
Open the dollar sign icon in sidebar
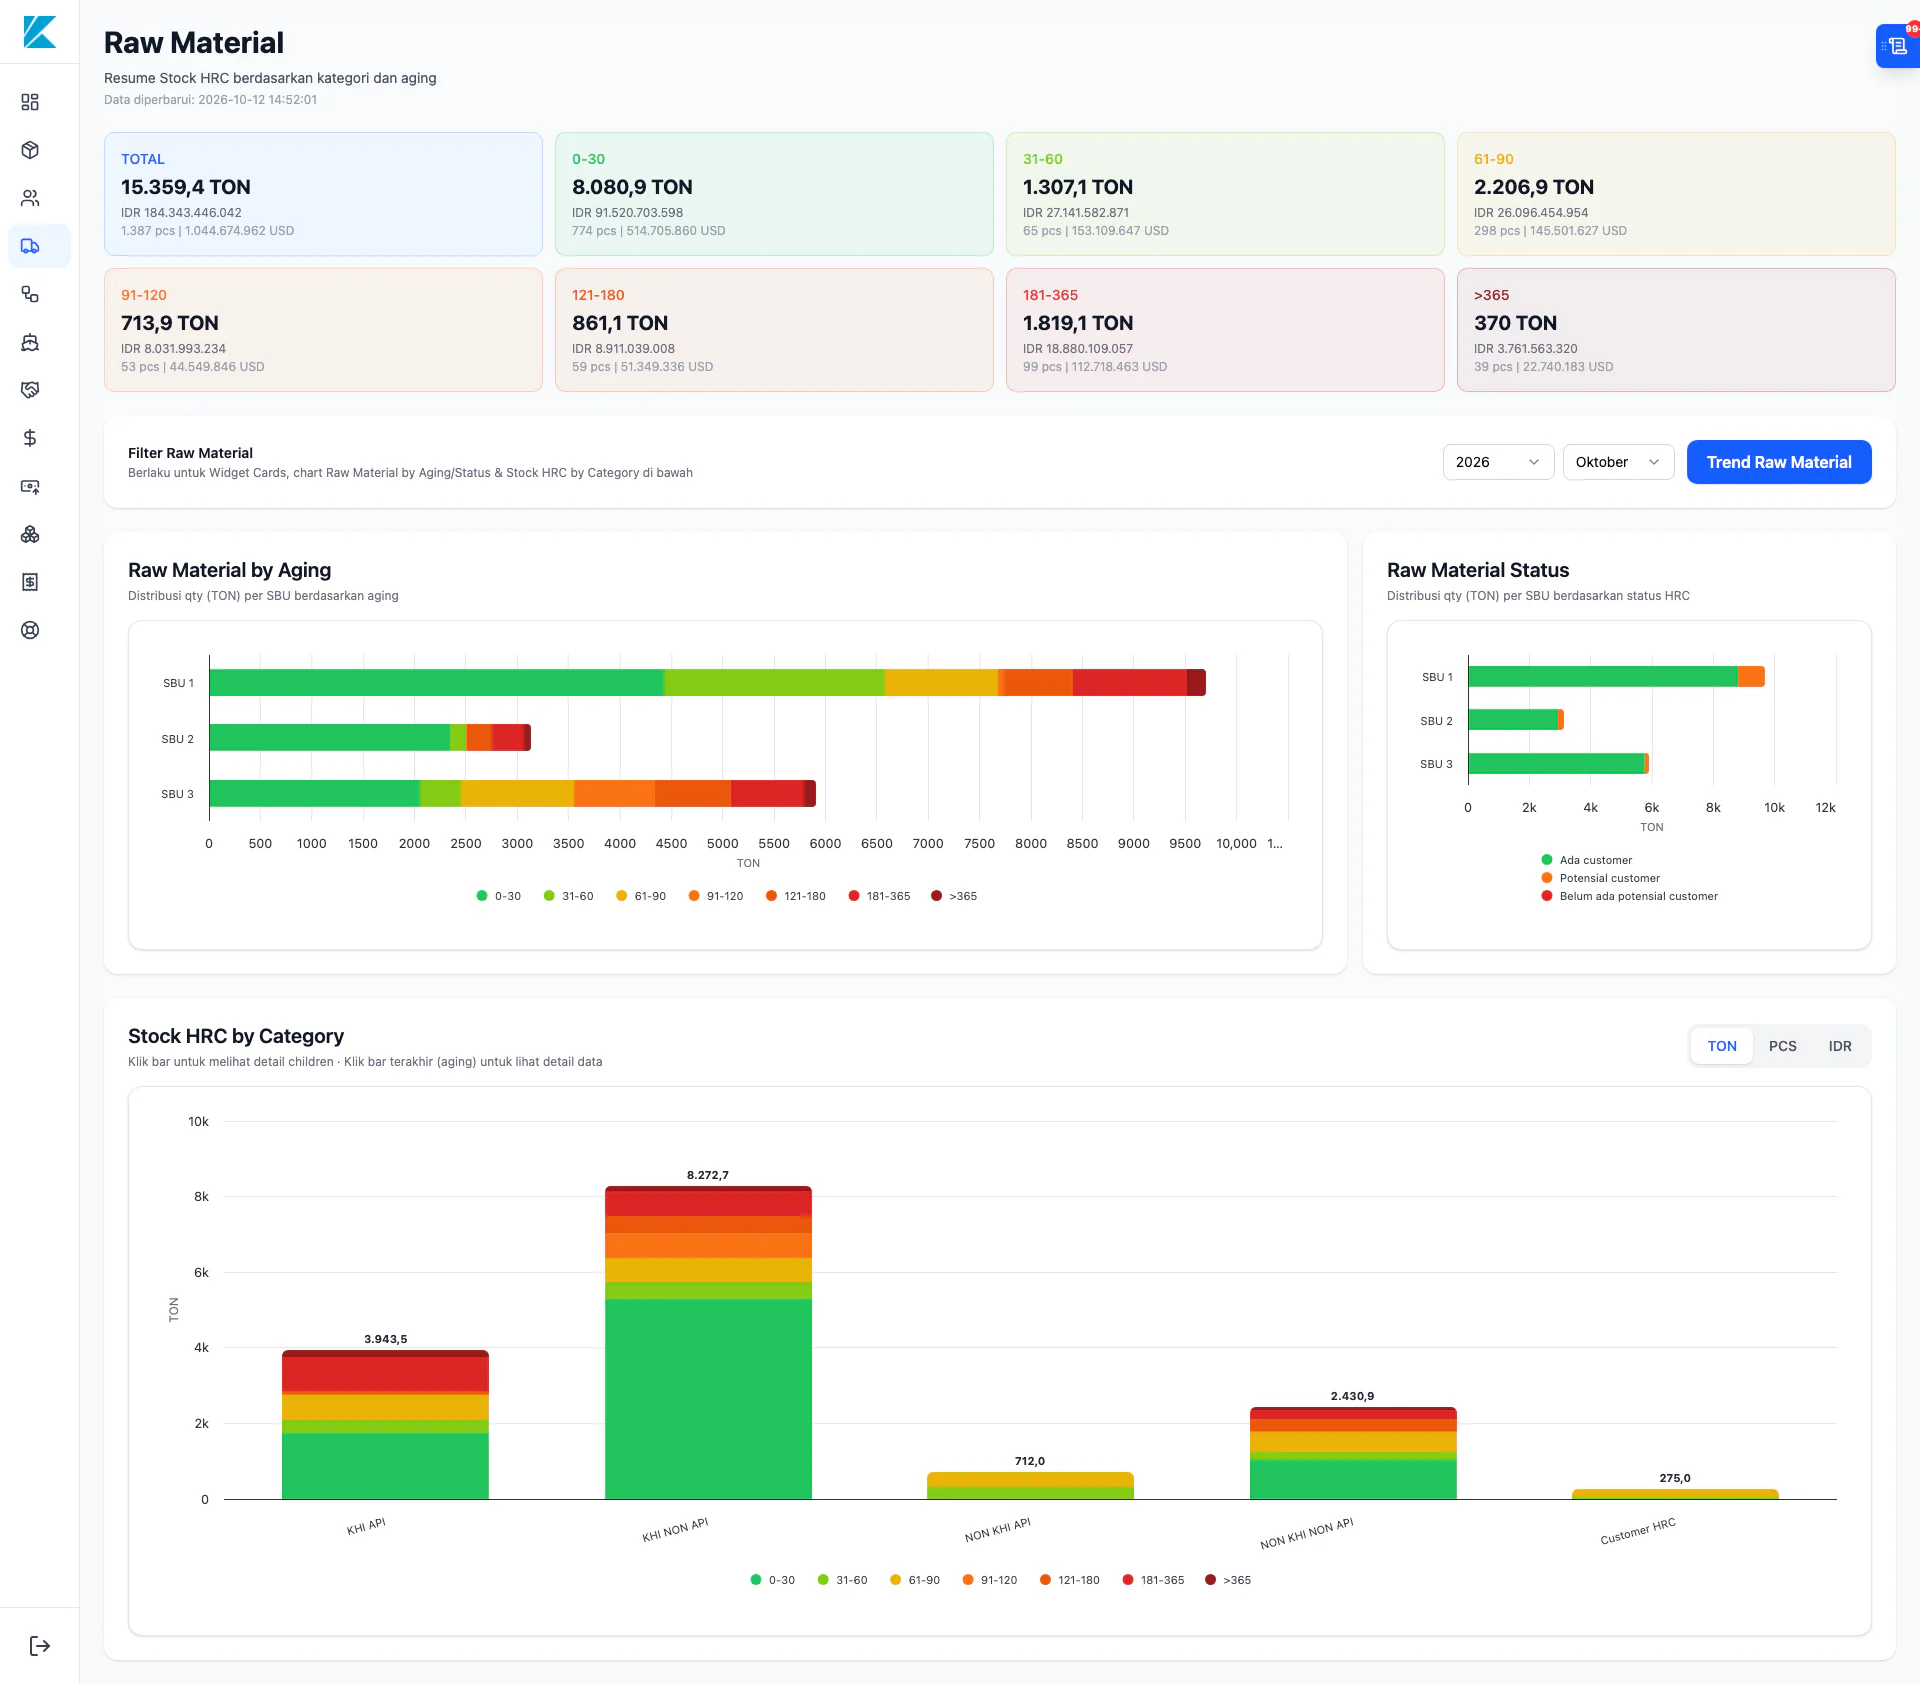(30, 438)
